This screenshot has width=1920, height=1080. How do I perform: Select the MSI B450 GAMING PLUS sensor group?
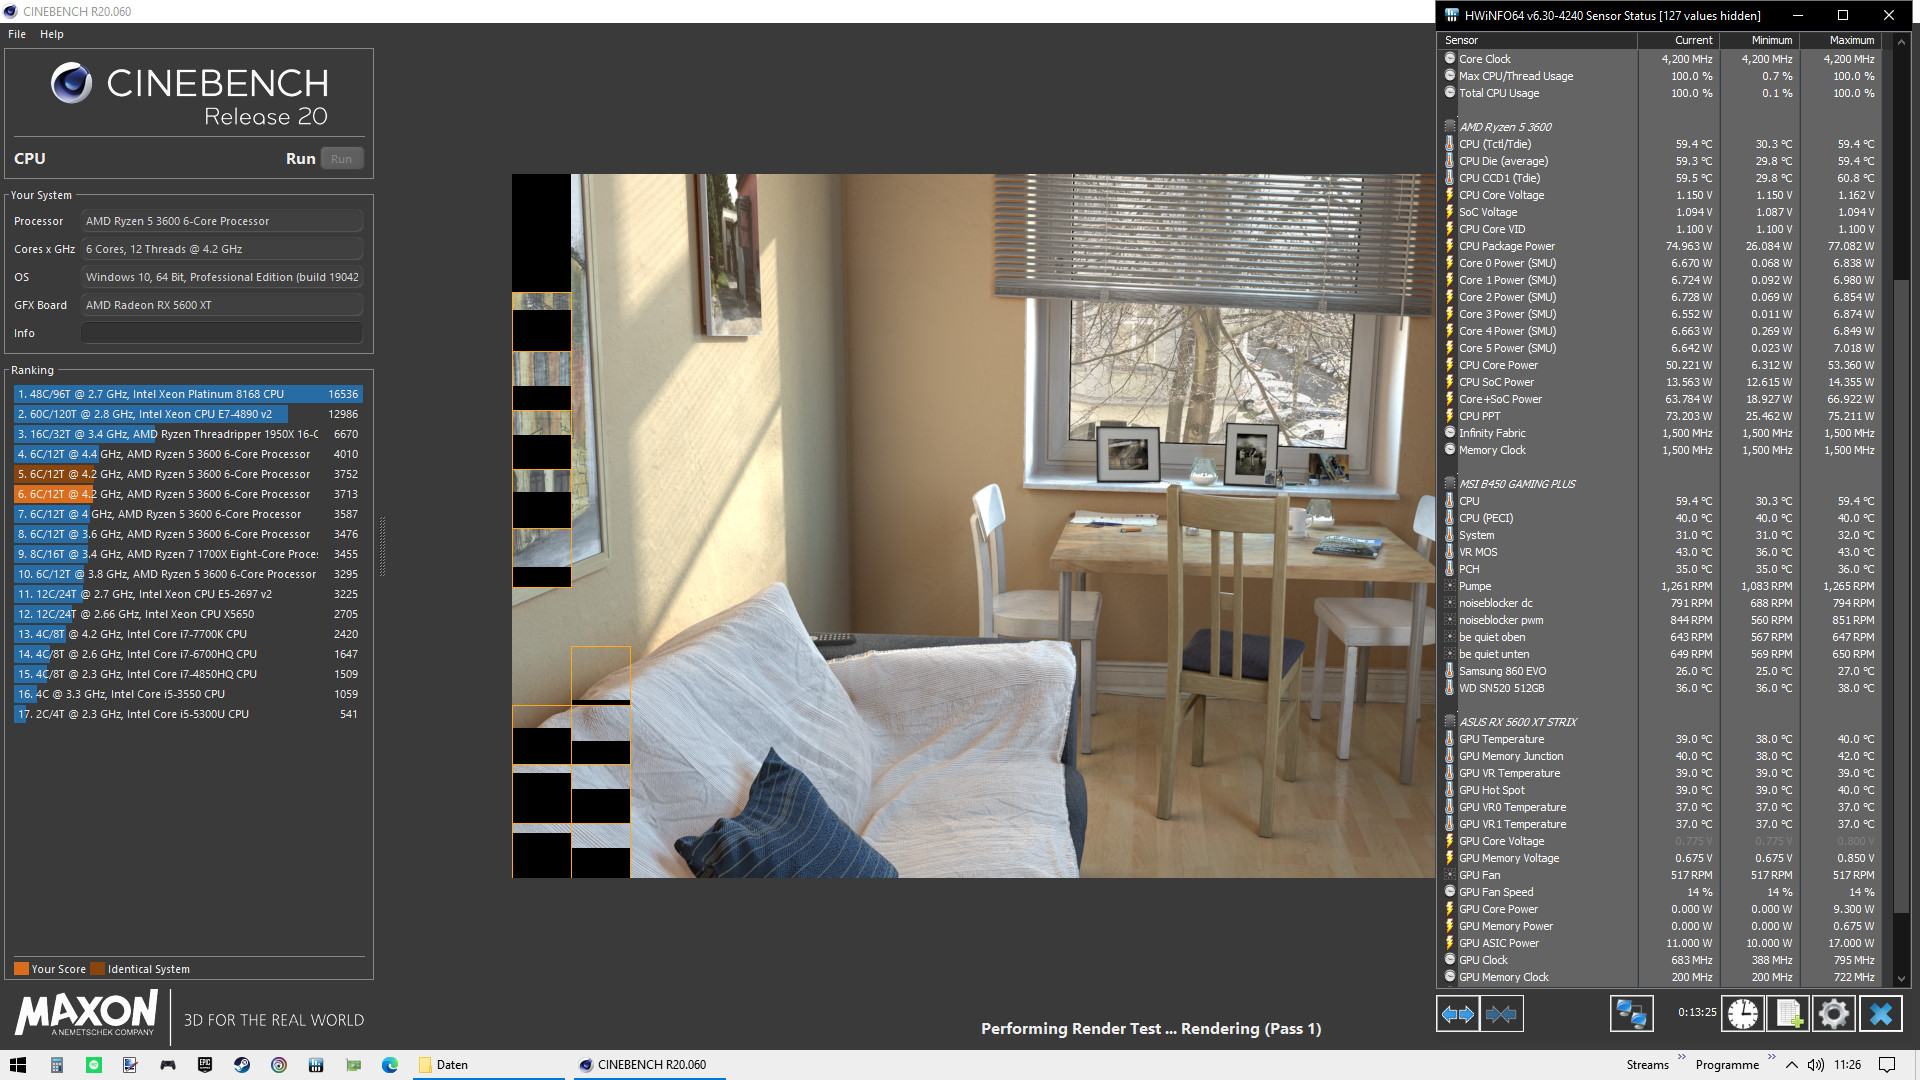tap(1516, 484)
